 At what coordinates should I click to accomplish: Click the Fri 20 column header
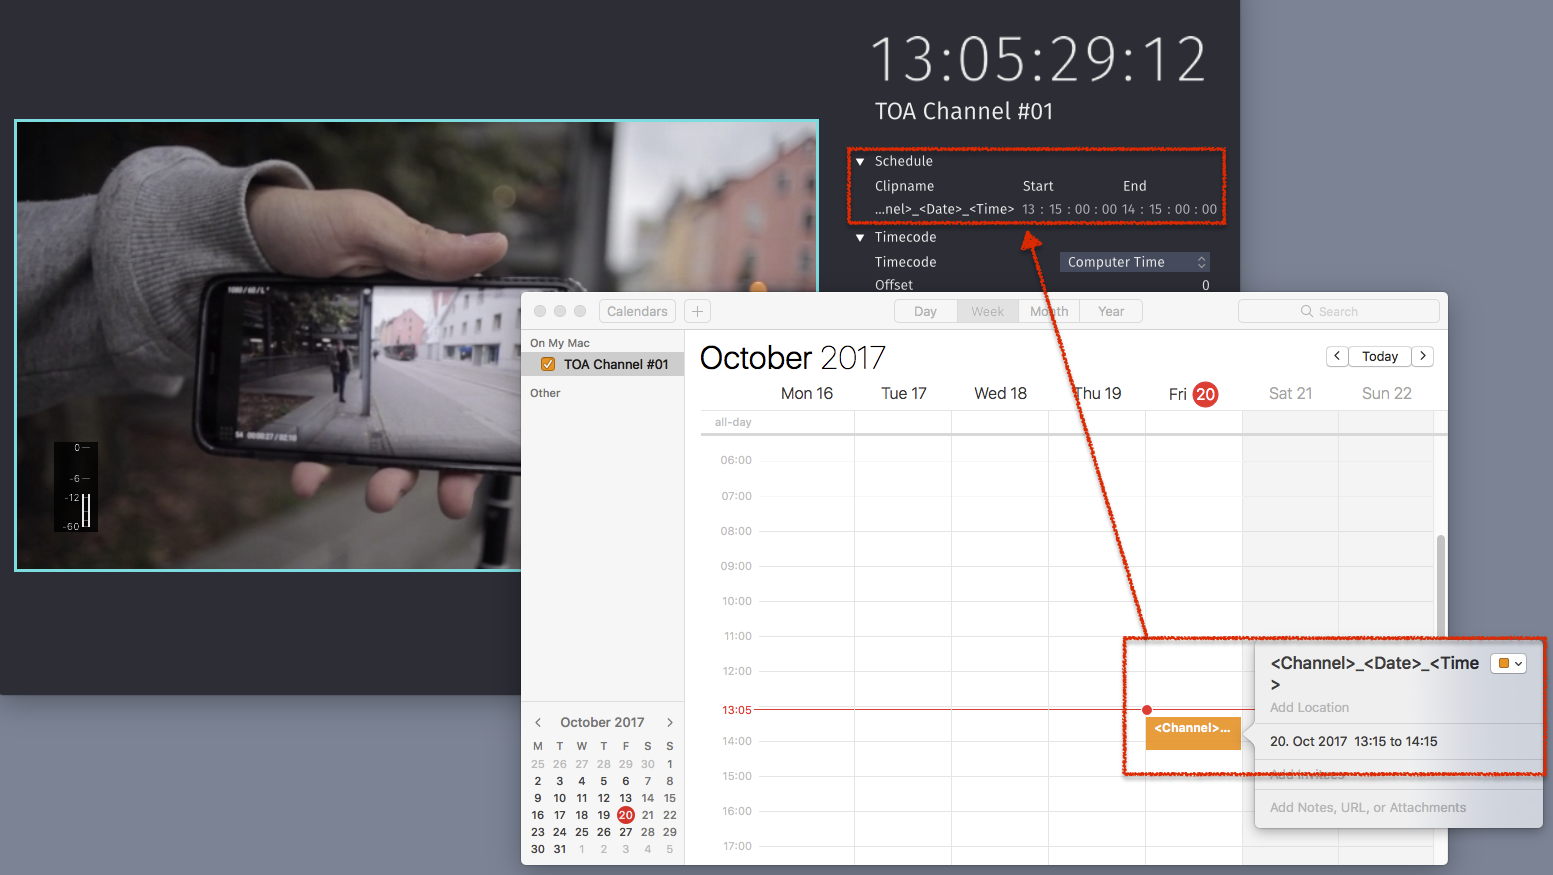click(1193, 394)
